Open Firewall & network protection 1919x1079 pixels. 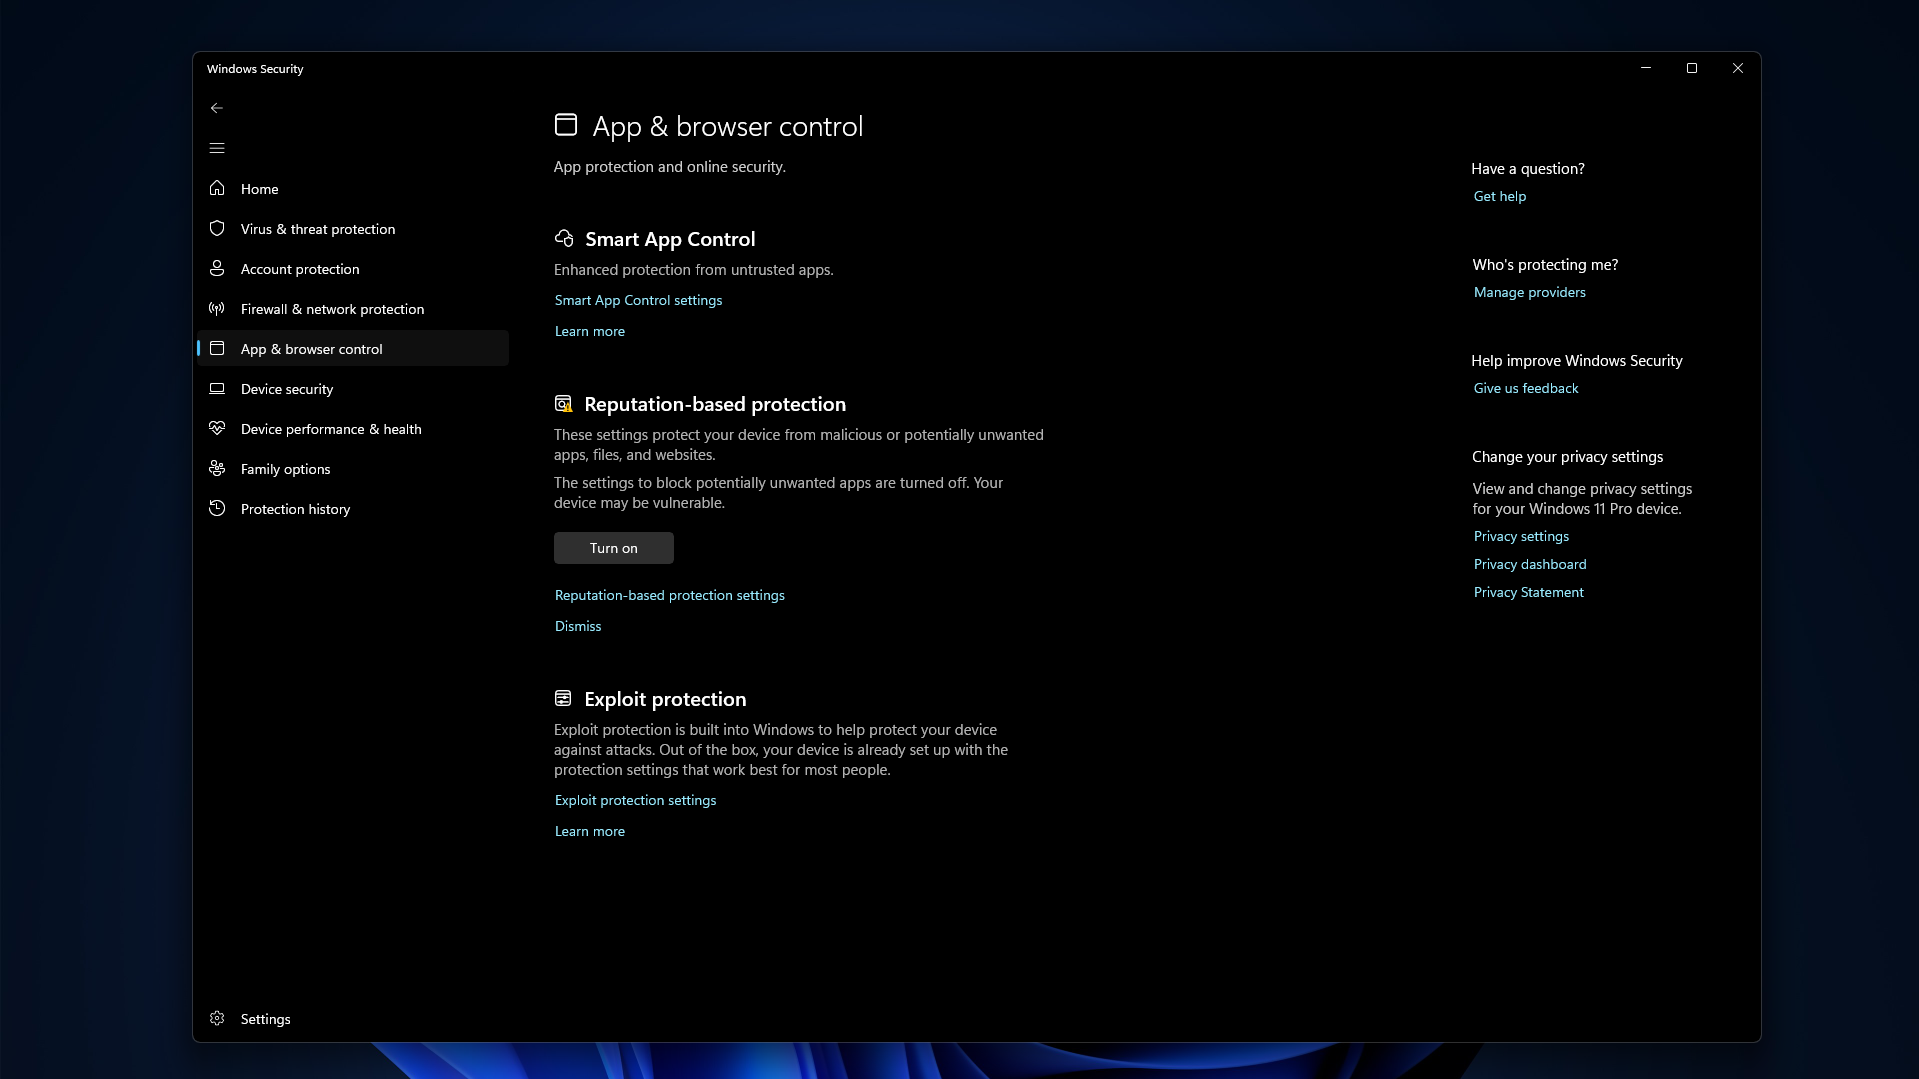[x=352, y=308]
